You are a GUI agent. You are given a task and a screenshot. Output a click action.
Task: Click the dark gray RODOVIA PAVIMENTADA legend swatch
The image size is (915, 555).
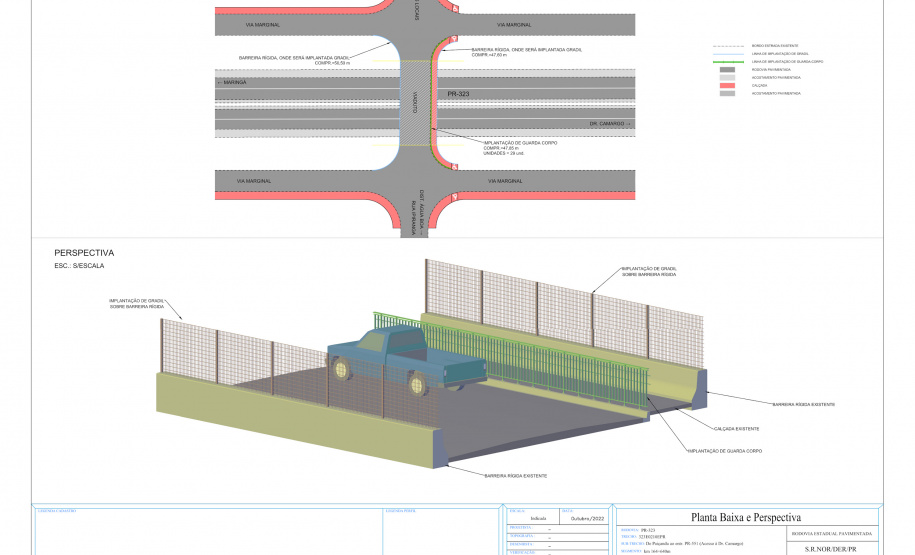click(727, 69)
